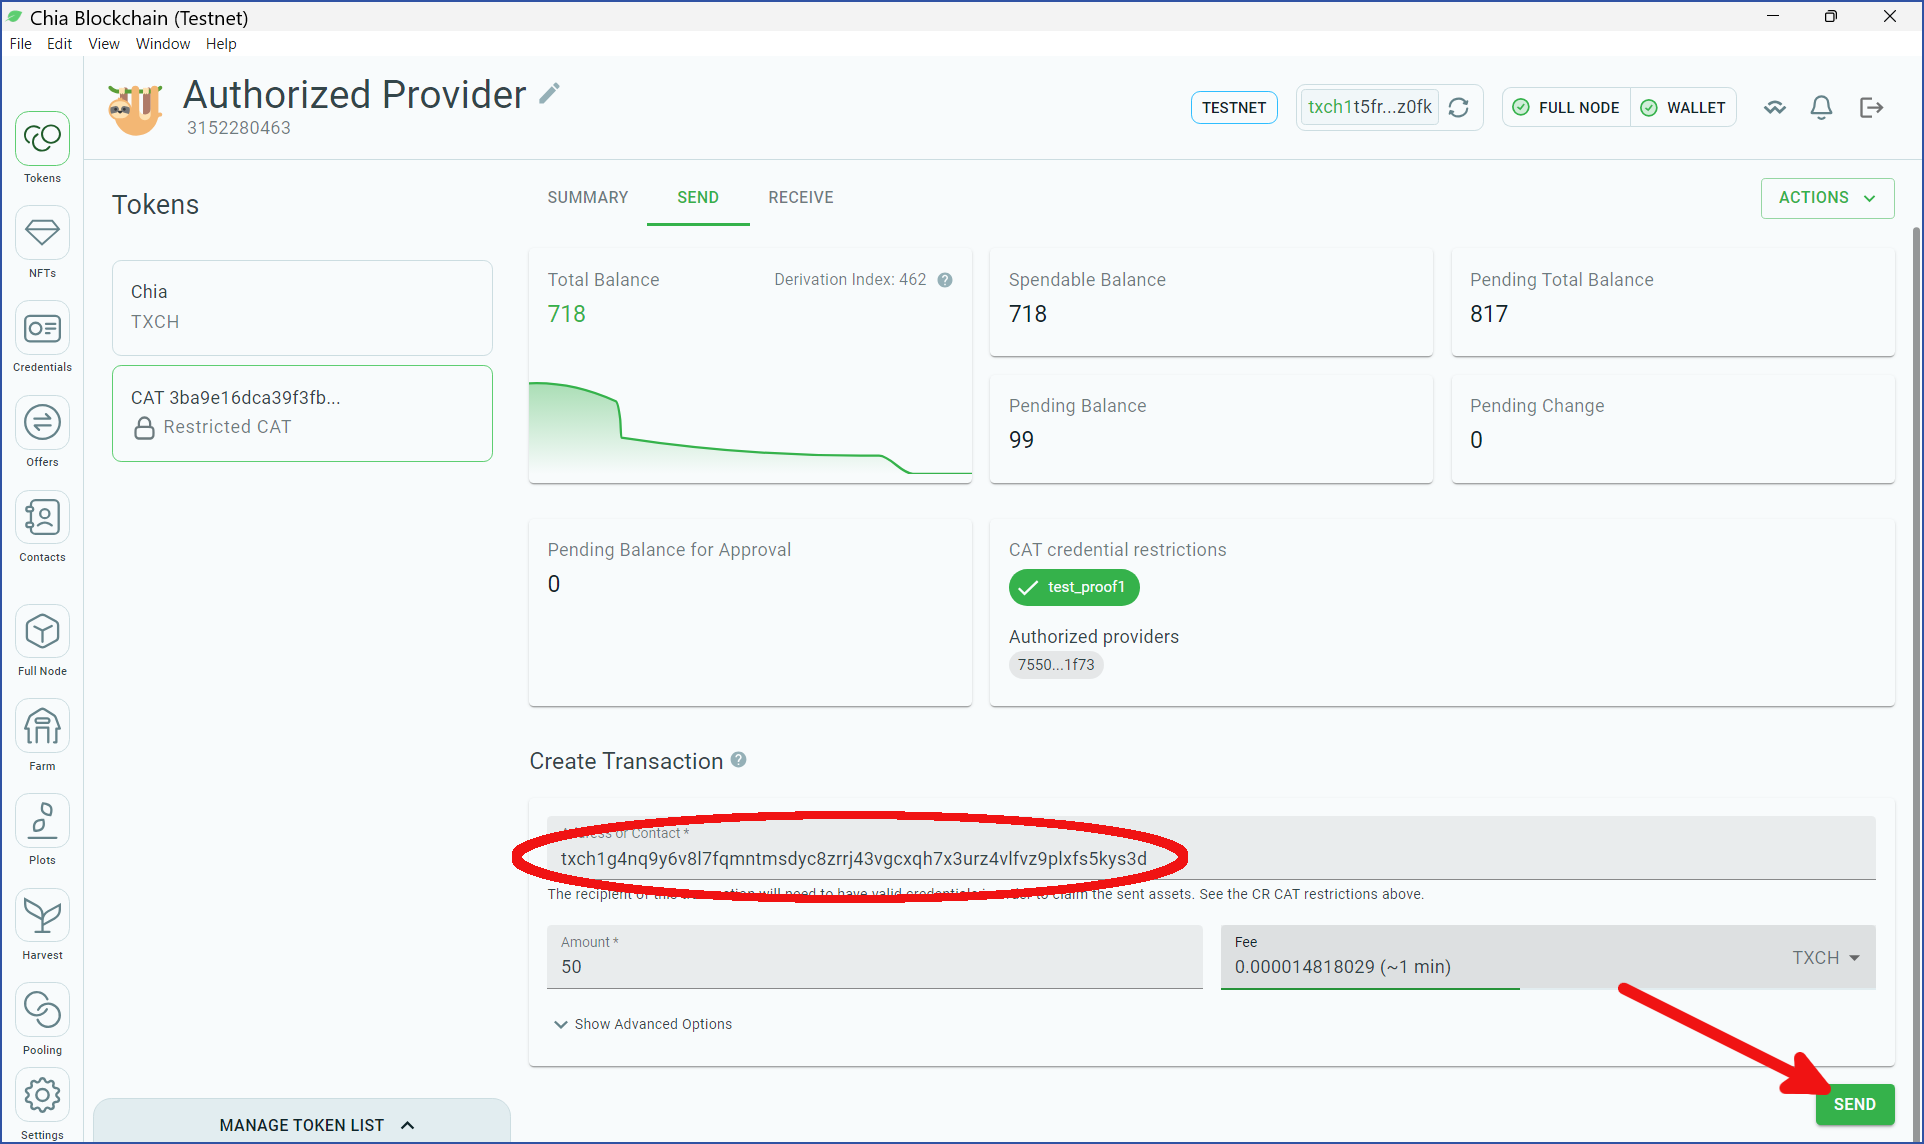Viewport: 1924px width, 1144px height.
Task: Open the File menu
Action: point(21,44)
